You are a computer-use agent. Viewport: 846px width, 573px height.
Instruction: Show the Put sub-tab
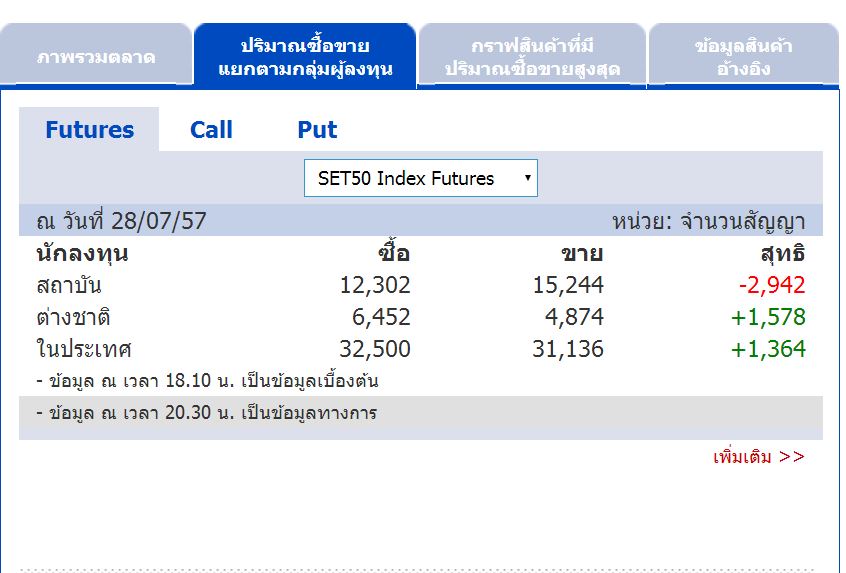point(317,130)
